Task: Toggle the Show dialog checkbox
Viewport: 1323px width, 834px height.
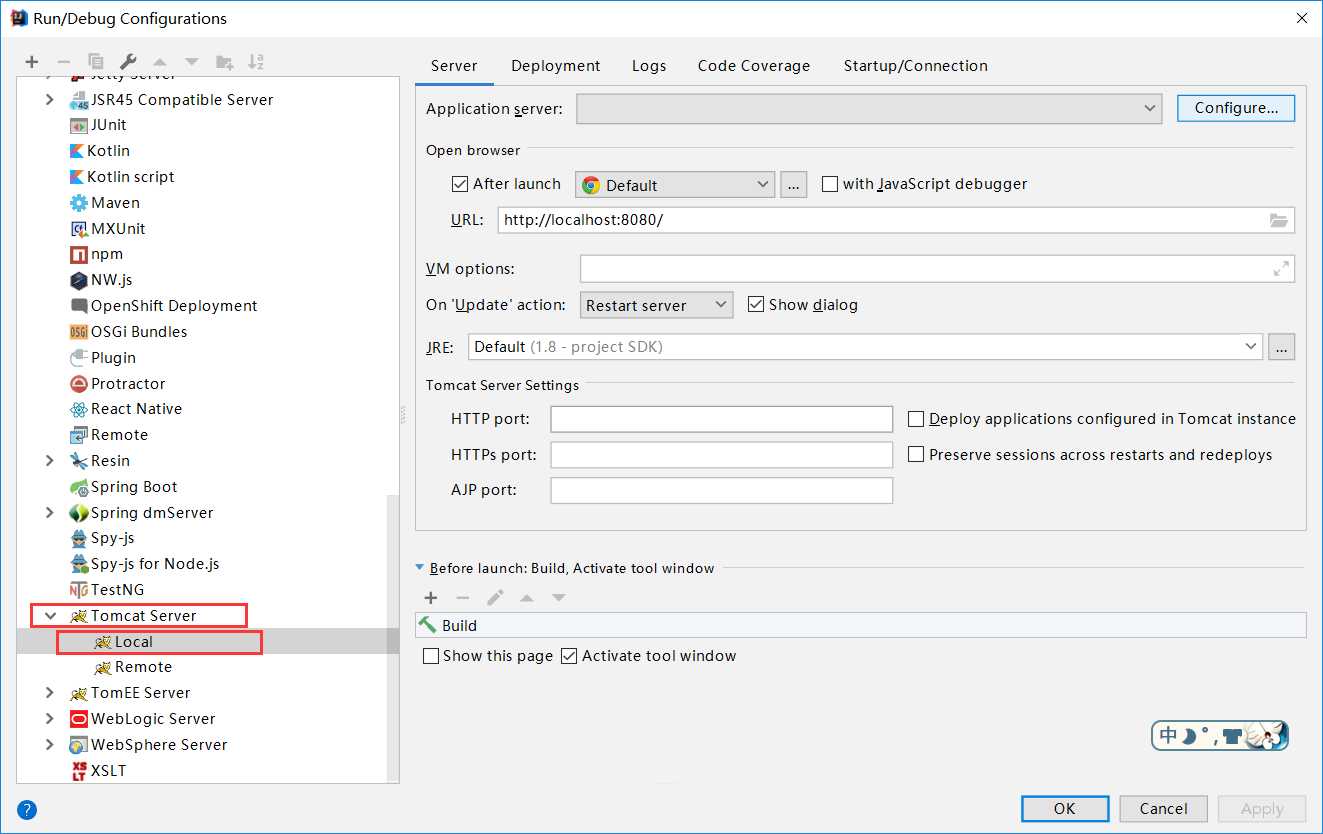Action: pyautogui.click(x=756, y=305)
